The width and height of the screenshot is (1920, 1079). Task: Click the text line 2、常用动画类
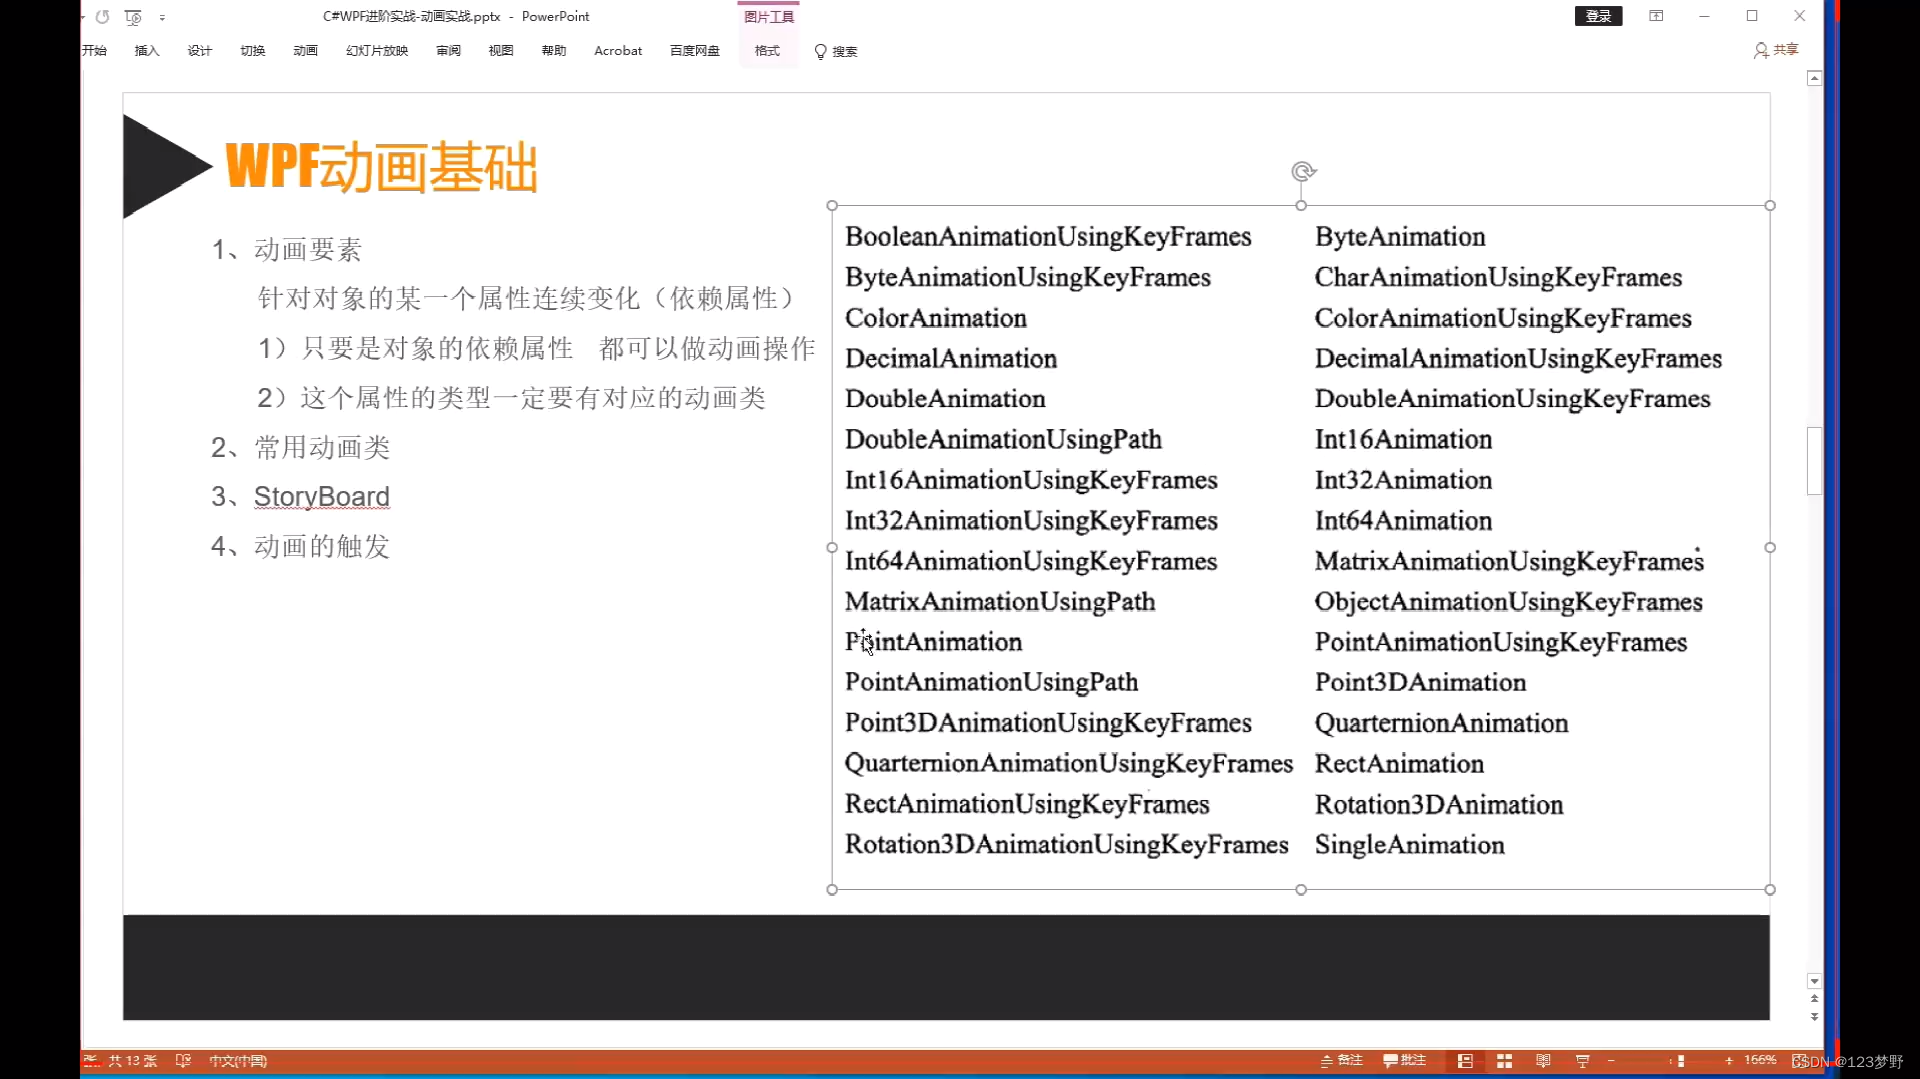tap(301, 447)
